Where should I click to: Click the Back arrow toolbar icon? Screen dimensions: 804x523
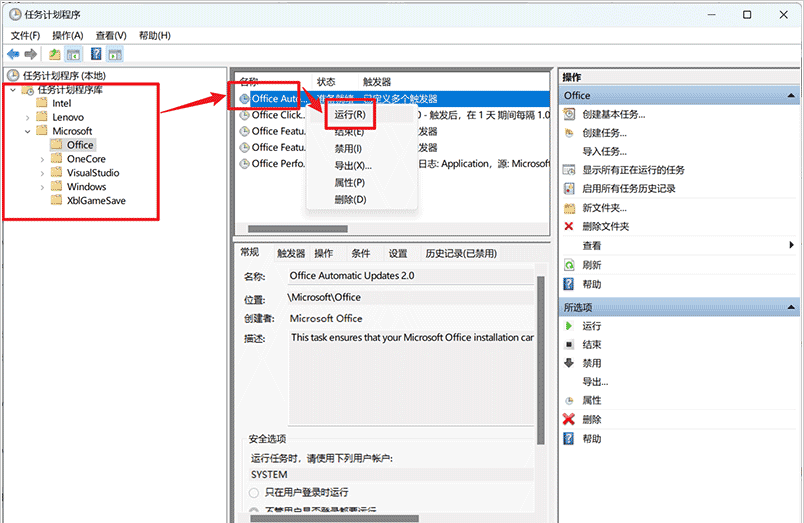coord(13,54)
